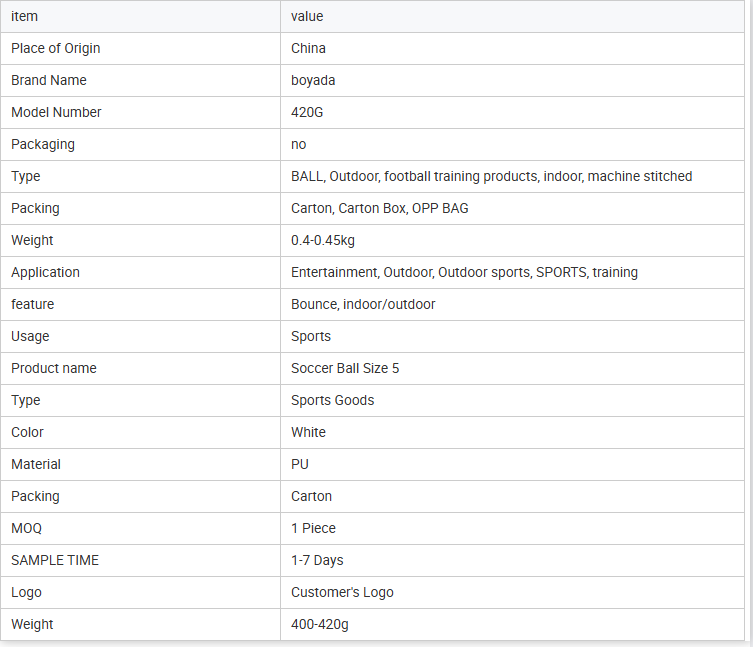Click the 'Soccer Ball Size 5' value
The height and width of the screenshot is (647, 753).
(x=345, y=368)
